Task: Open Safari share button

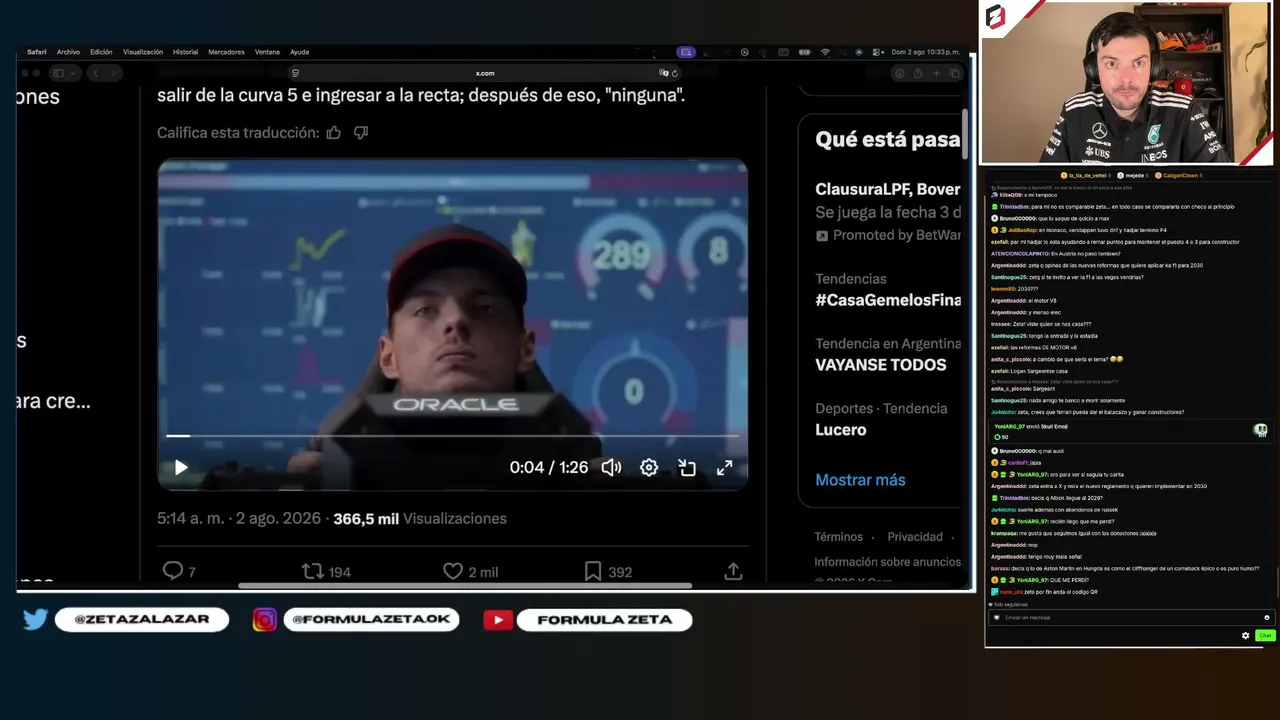Action: [x=917, y=73]
